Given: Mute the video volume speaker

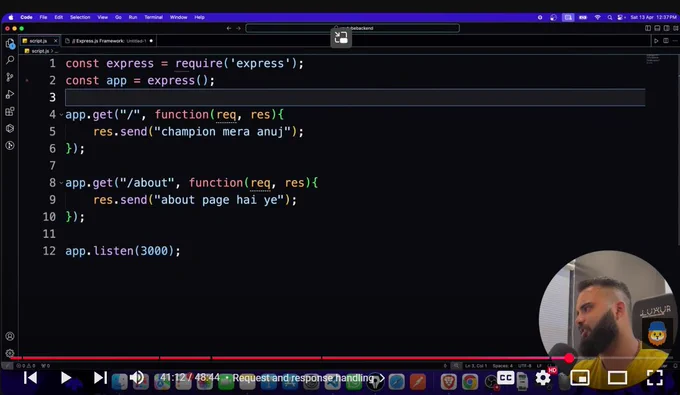Looking at the screenshot, I should 137,378.
